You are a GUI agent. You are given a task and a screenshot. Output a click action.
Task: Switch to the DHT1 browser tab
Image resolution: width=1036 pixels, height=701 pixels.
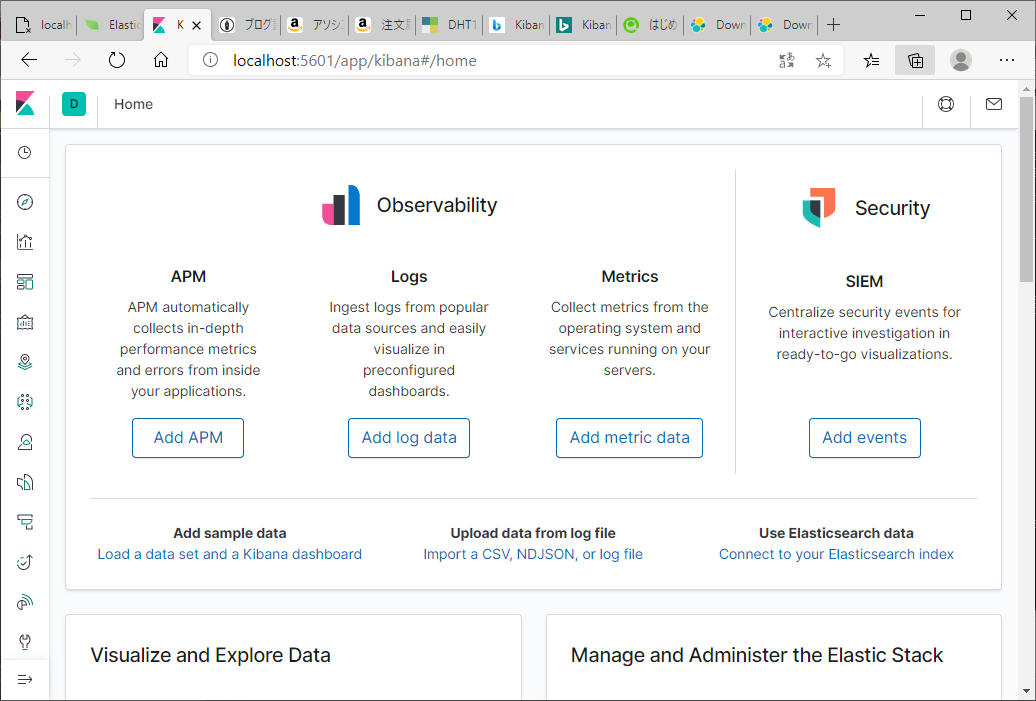click(x=450, y=25)
